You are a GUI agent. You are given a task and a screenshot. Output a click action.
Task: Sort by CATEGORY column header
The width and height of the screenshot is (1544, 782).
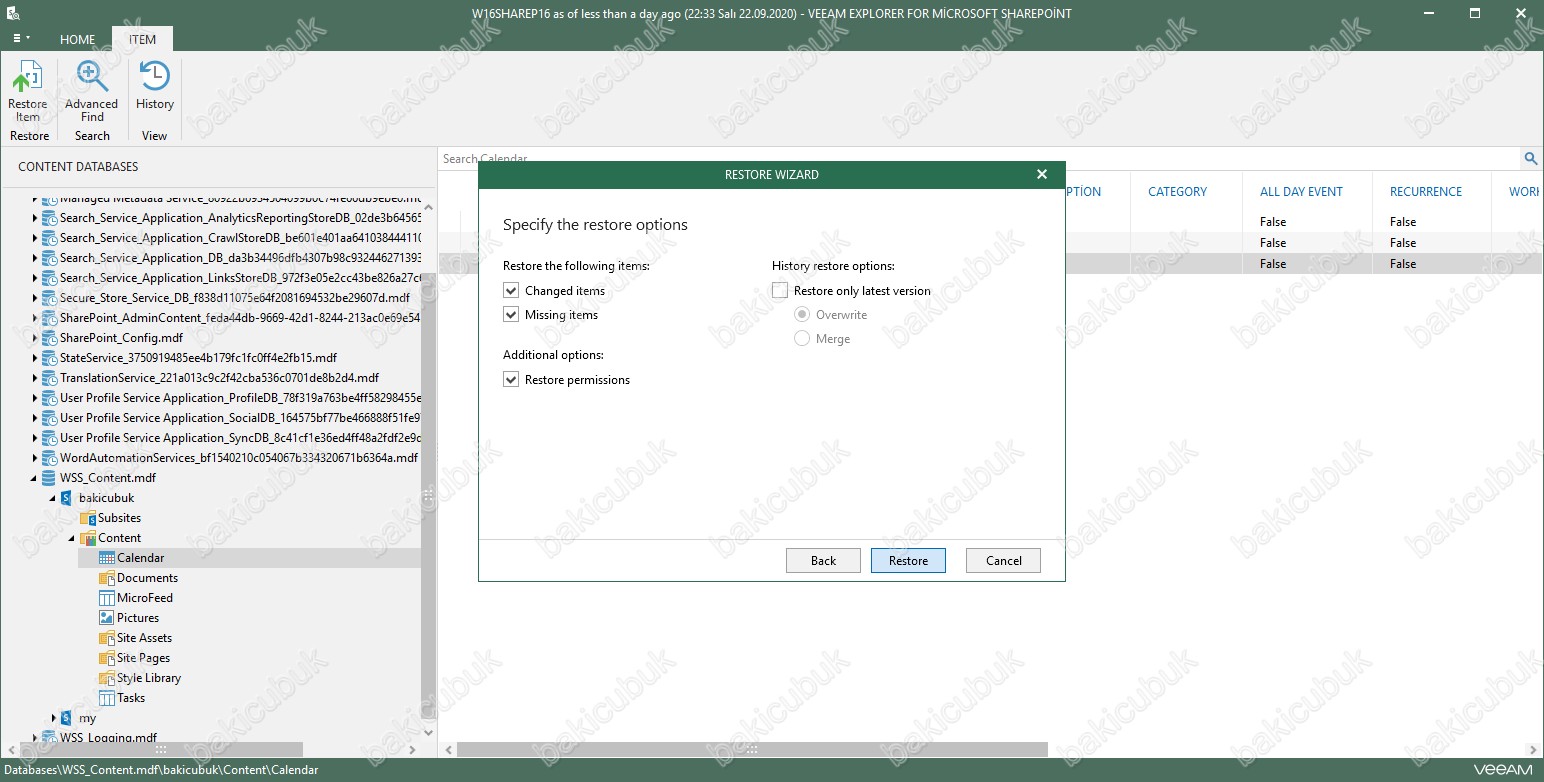pyautogui.click(x=1177, y=192)
